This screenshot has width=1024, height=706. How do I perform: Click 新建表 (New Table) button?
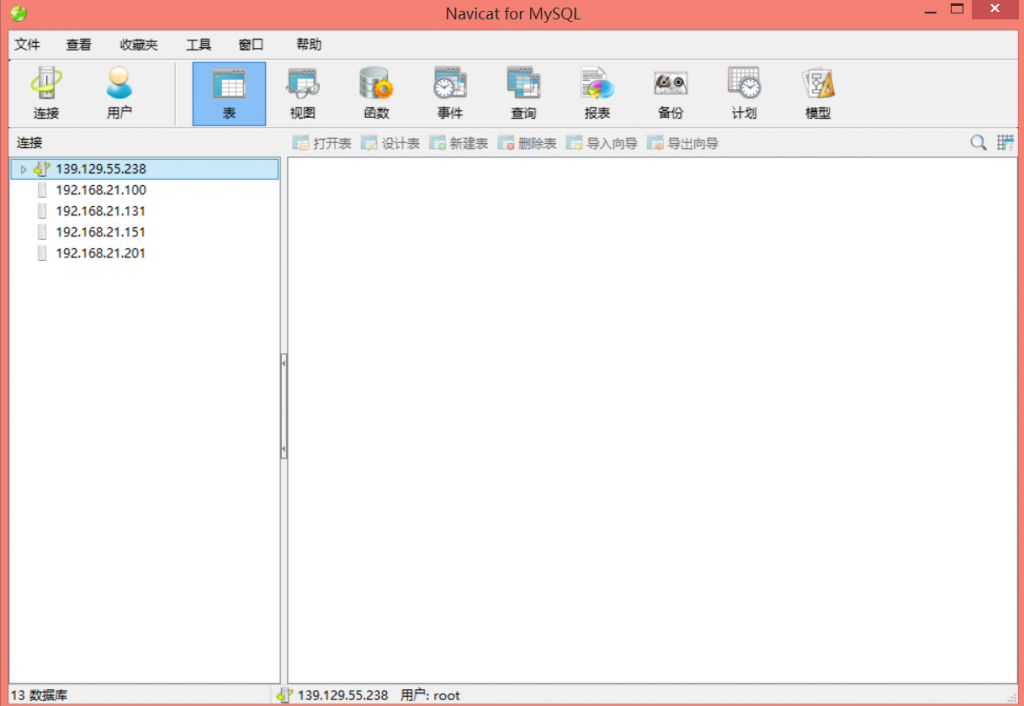(x=458, y=143)
